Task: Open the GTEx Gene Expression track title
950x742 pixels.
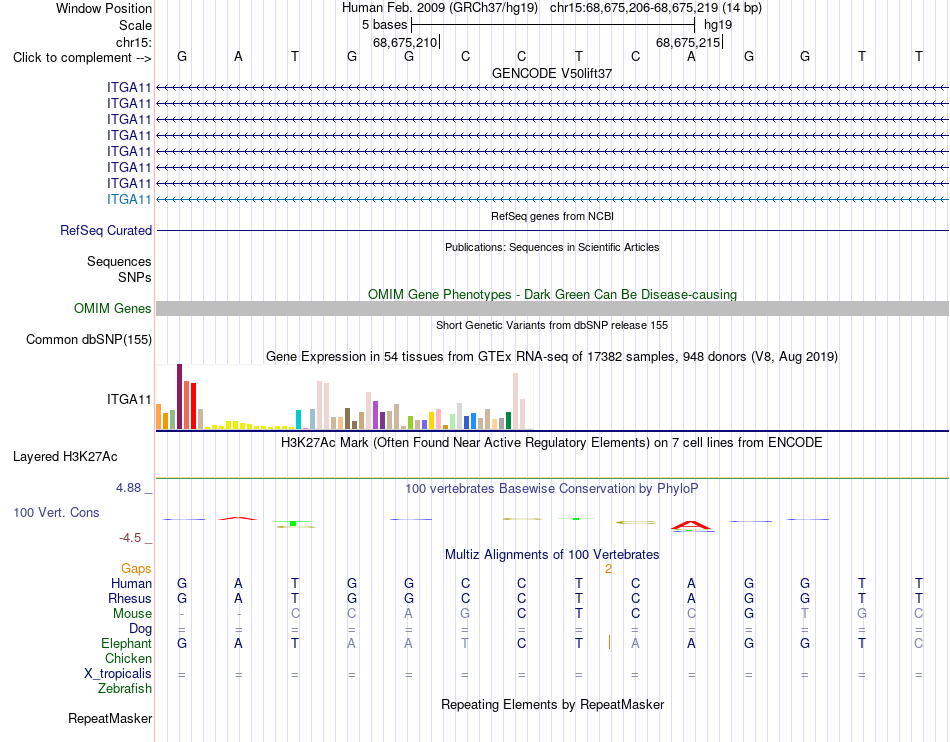Action: (552, 357)
